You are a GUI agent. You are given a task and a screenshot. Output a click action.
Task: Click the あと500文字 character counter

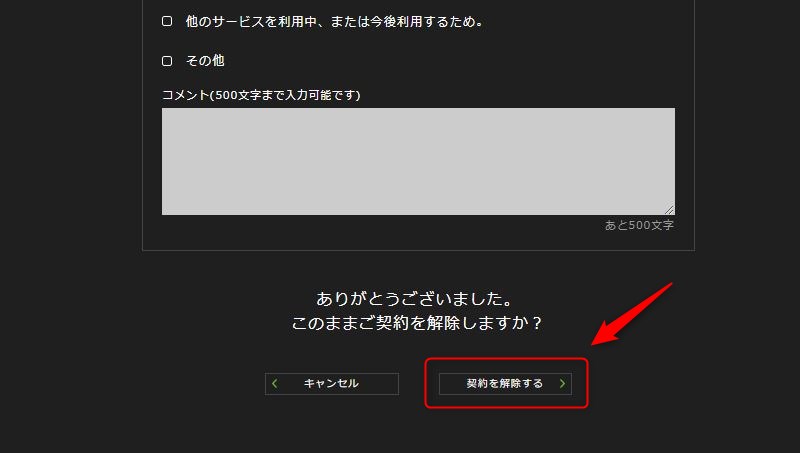pyautogui.click(x=639, y=225)
